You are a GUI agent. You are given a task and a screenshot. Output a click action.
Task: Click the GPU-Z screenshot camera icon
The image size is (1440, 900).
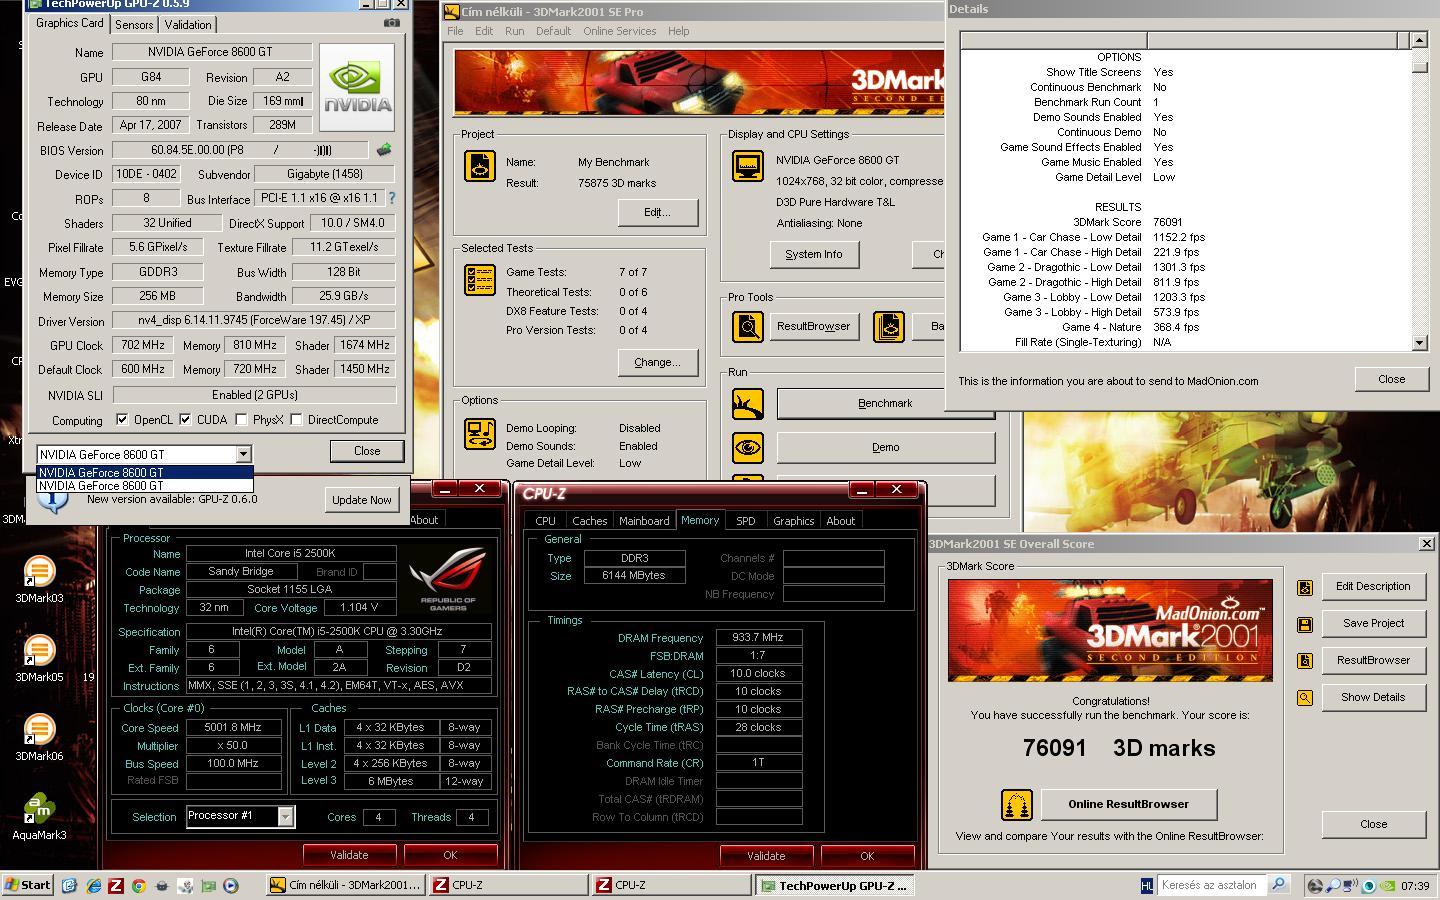[391, 23]
